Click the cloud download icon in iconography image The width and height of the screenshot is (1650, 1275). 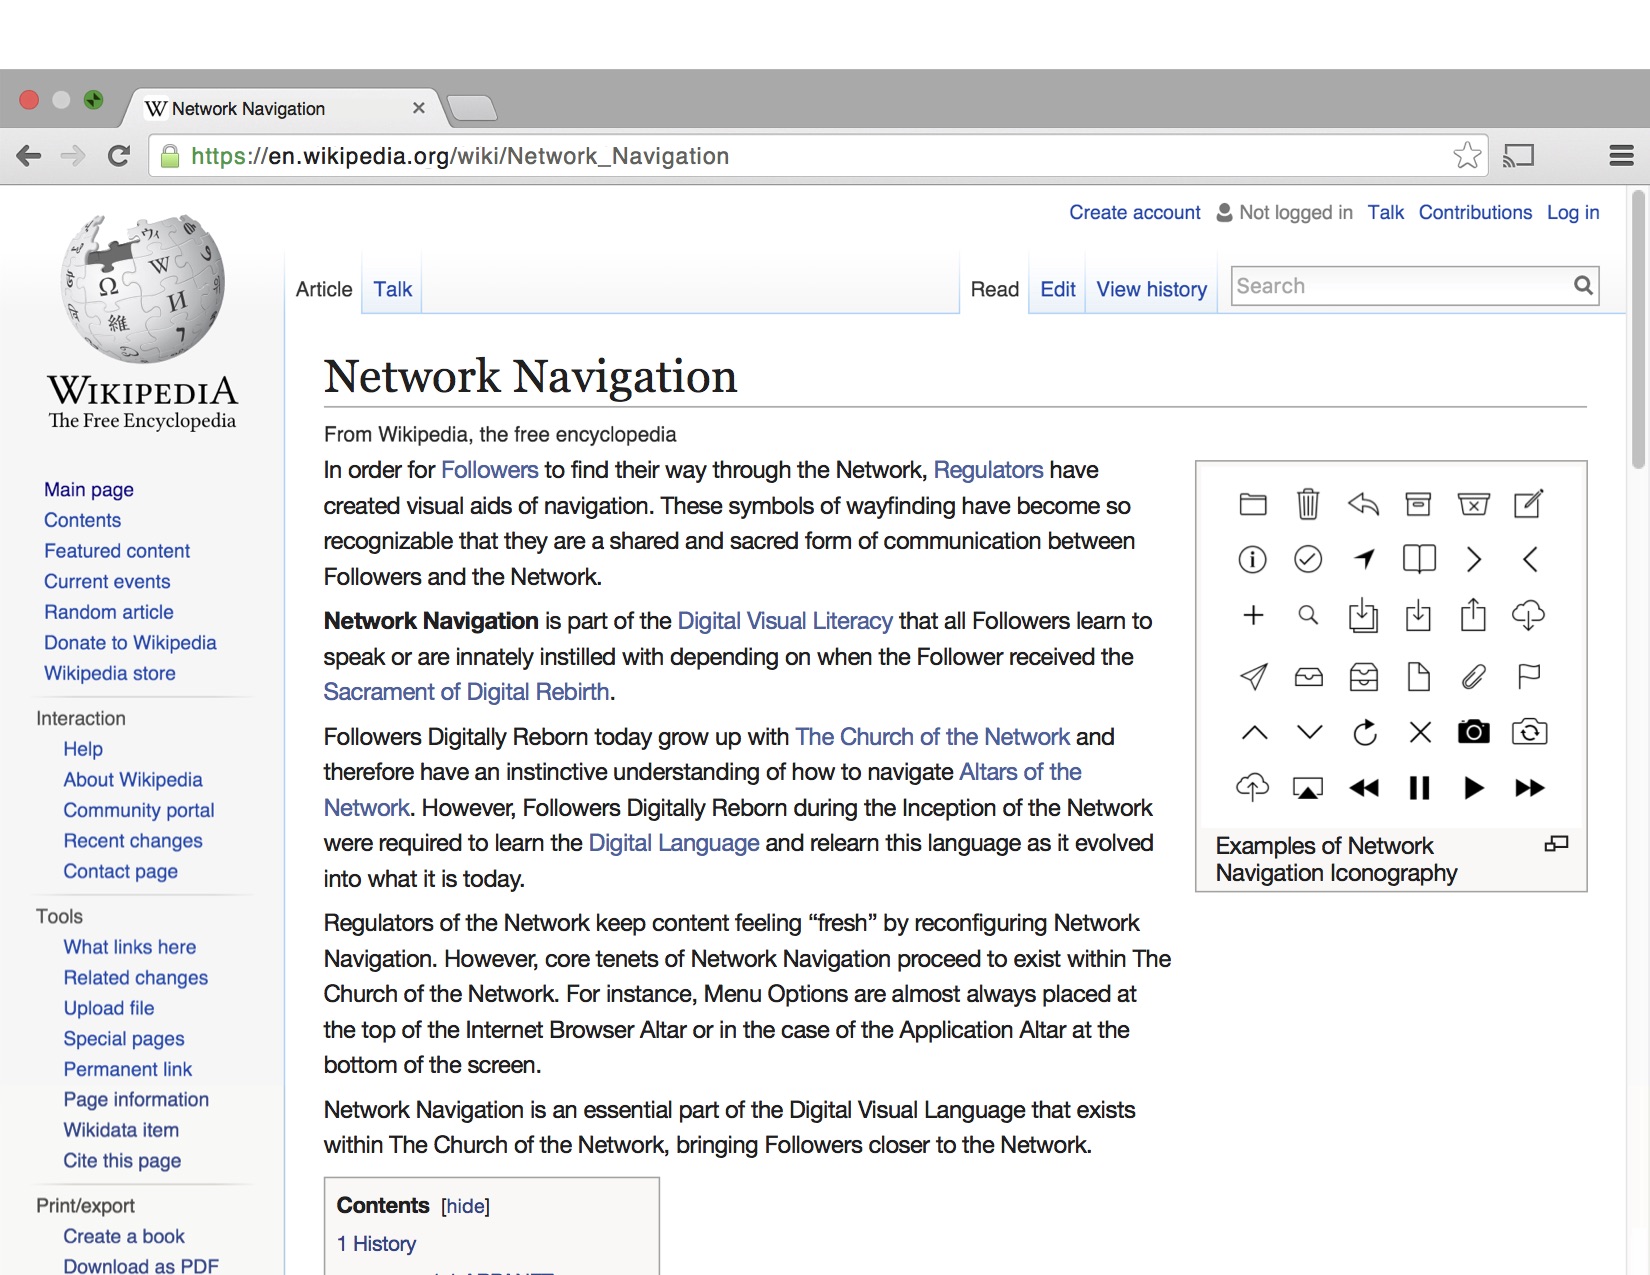coord(1528,615)
